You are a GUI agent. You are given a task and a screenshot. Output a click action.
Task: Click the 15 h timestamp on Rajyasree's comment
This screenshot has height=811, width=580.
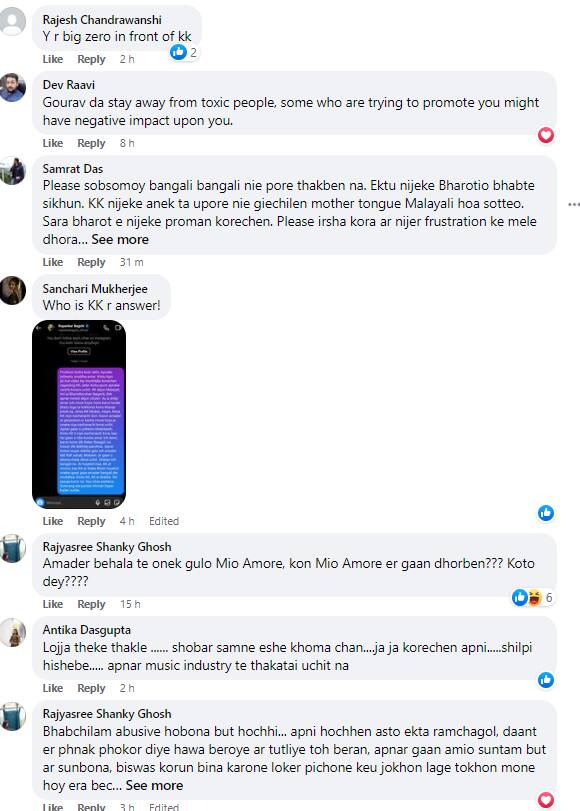[x=130, y=604]
